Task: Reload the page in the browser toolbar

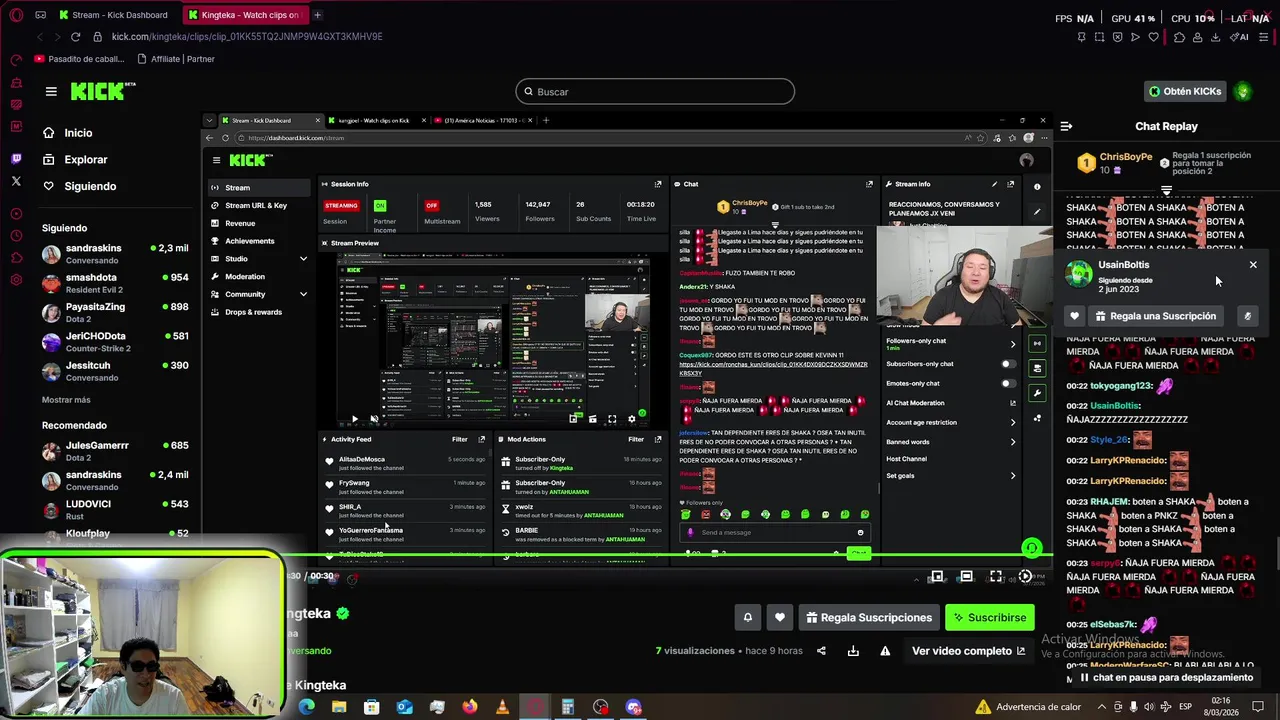Action: 75,37
